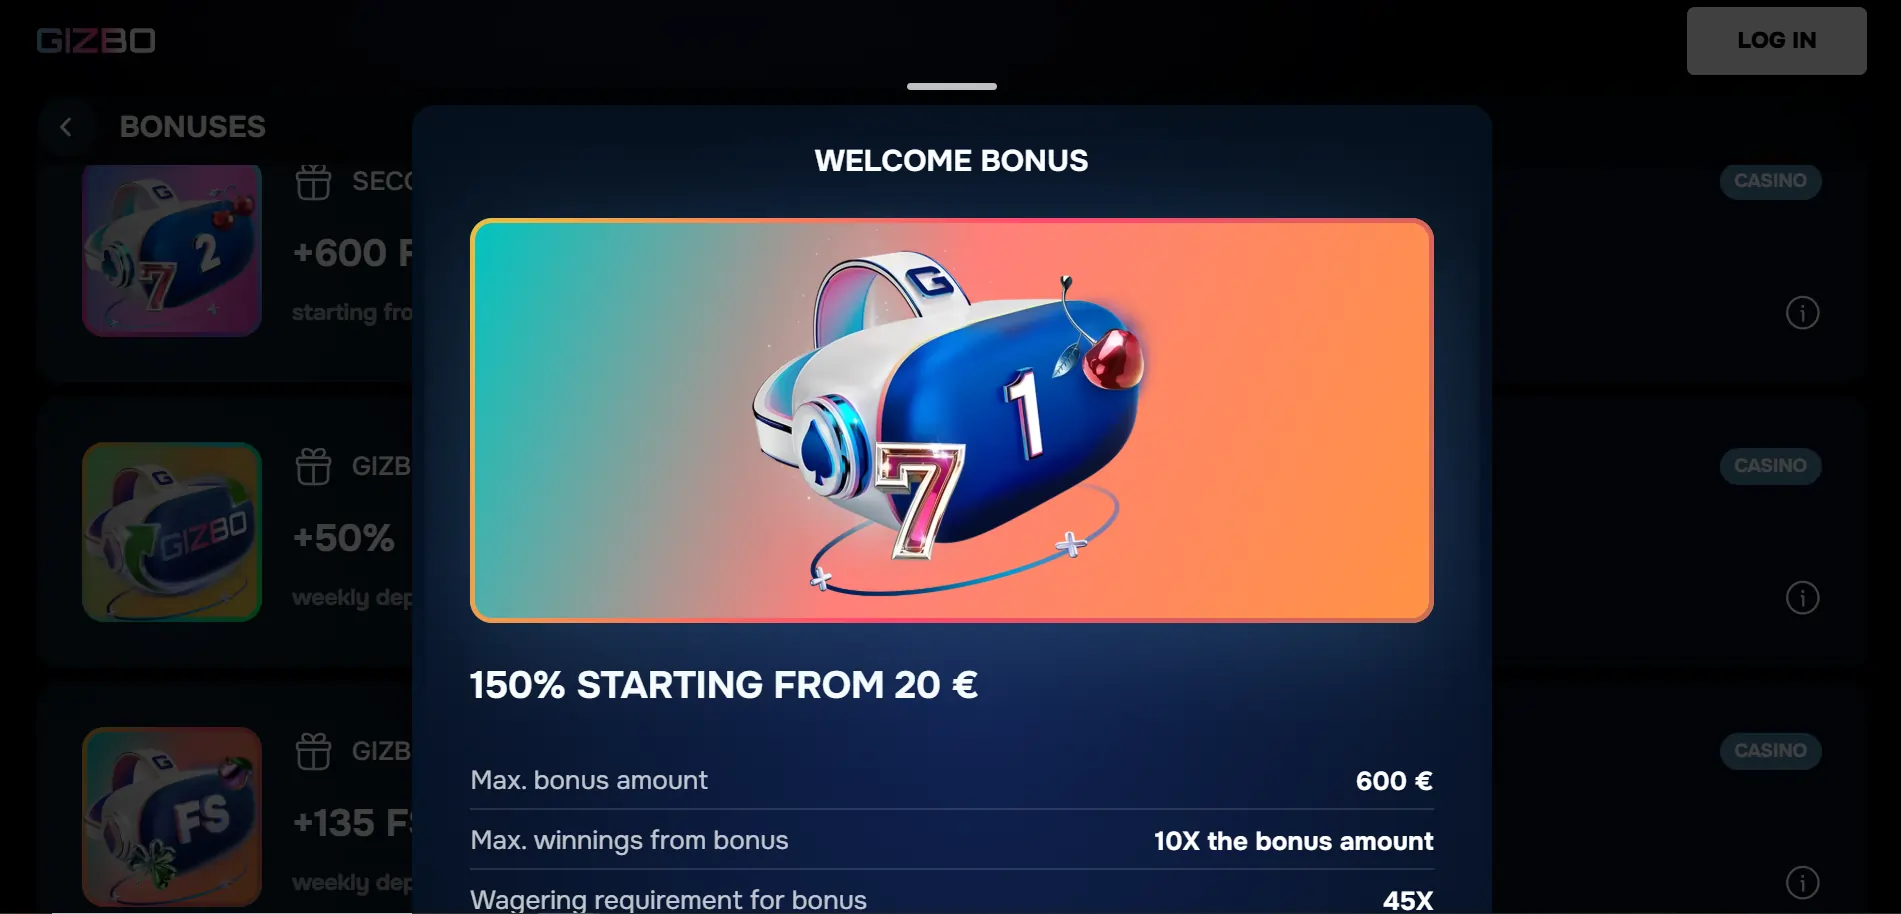Select the CASINO tag on FS bonus
Screen dimensions: 1901x914
click(1770, 751)
